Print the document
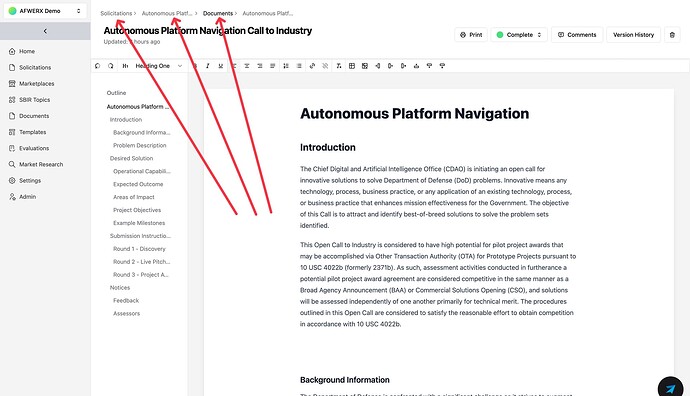 471,35
